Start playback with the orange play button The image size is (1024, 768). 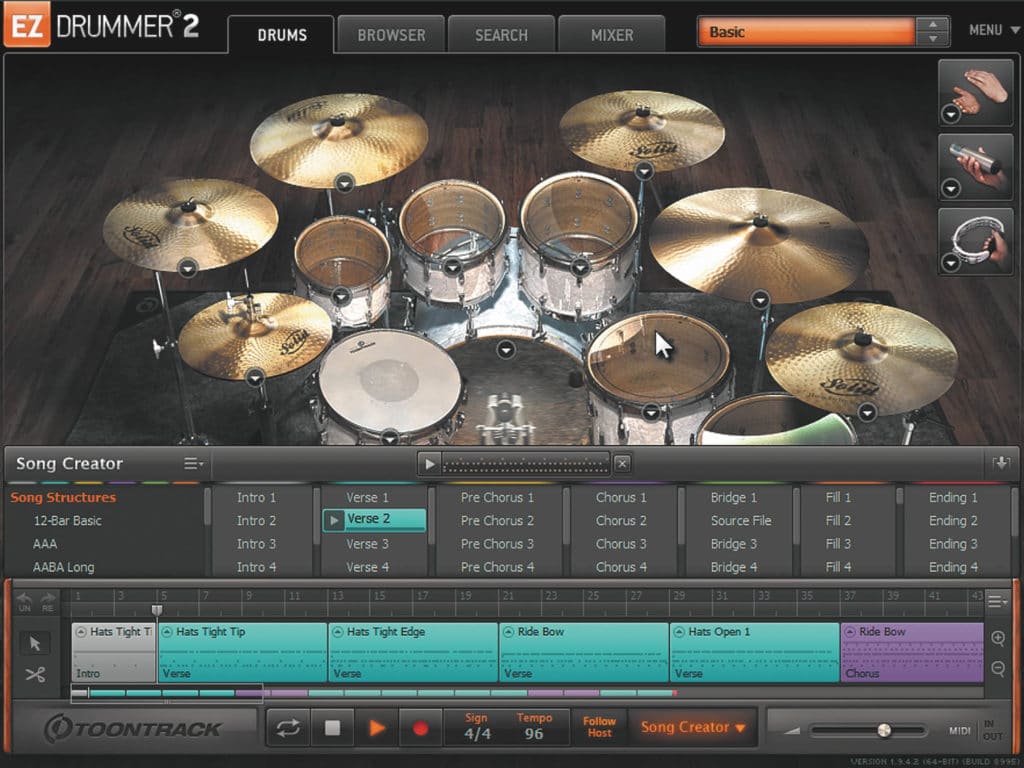pyautogui.click(x=377, y=728)
